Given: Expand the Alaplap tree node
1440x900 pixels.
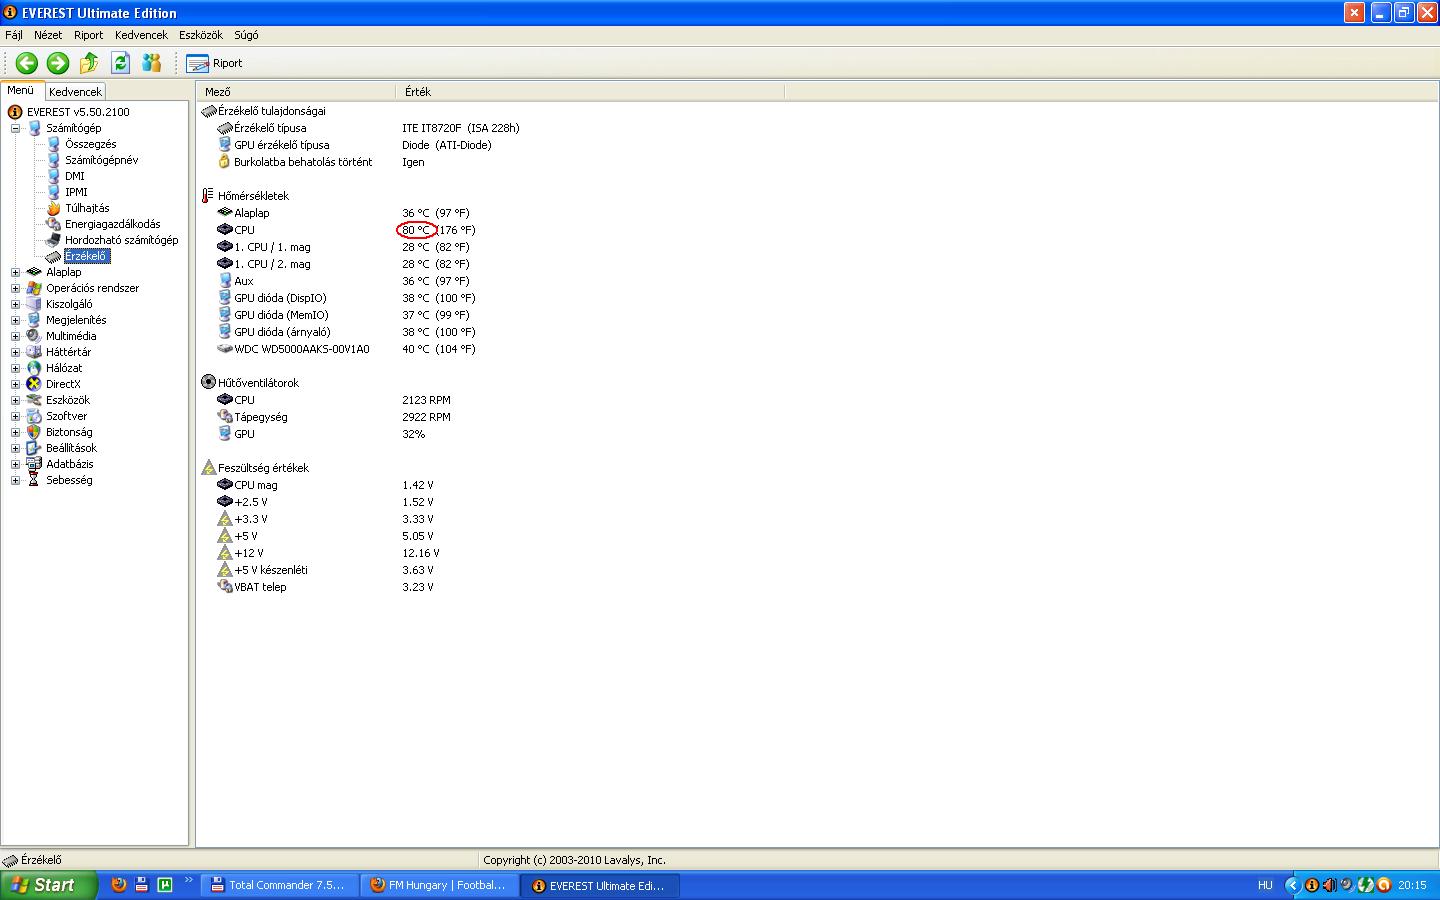Looking at the screenshot, I should (x=15, y=272).
